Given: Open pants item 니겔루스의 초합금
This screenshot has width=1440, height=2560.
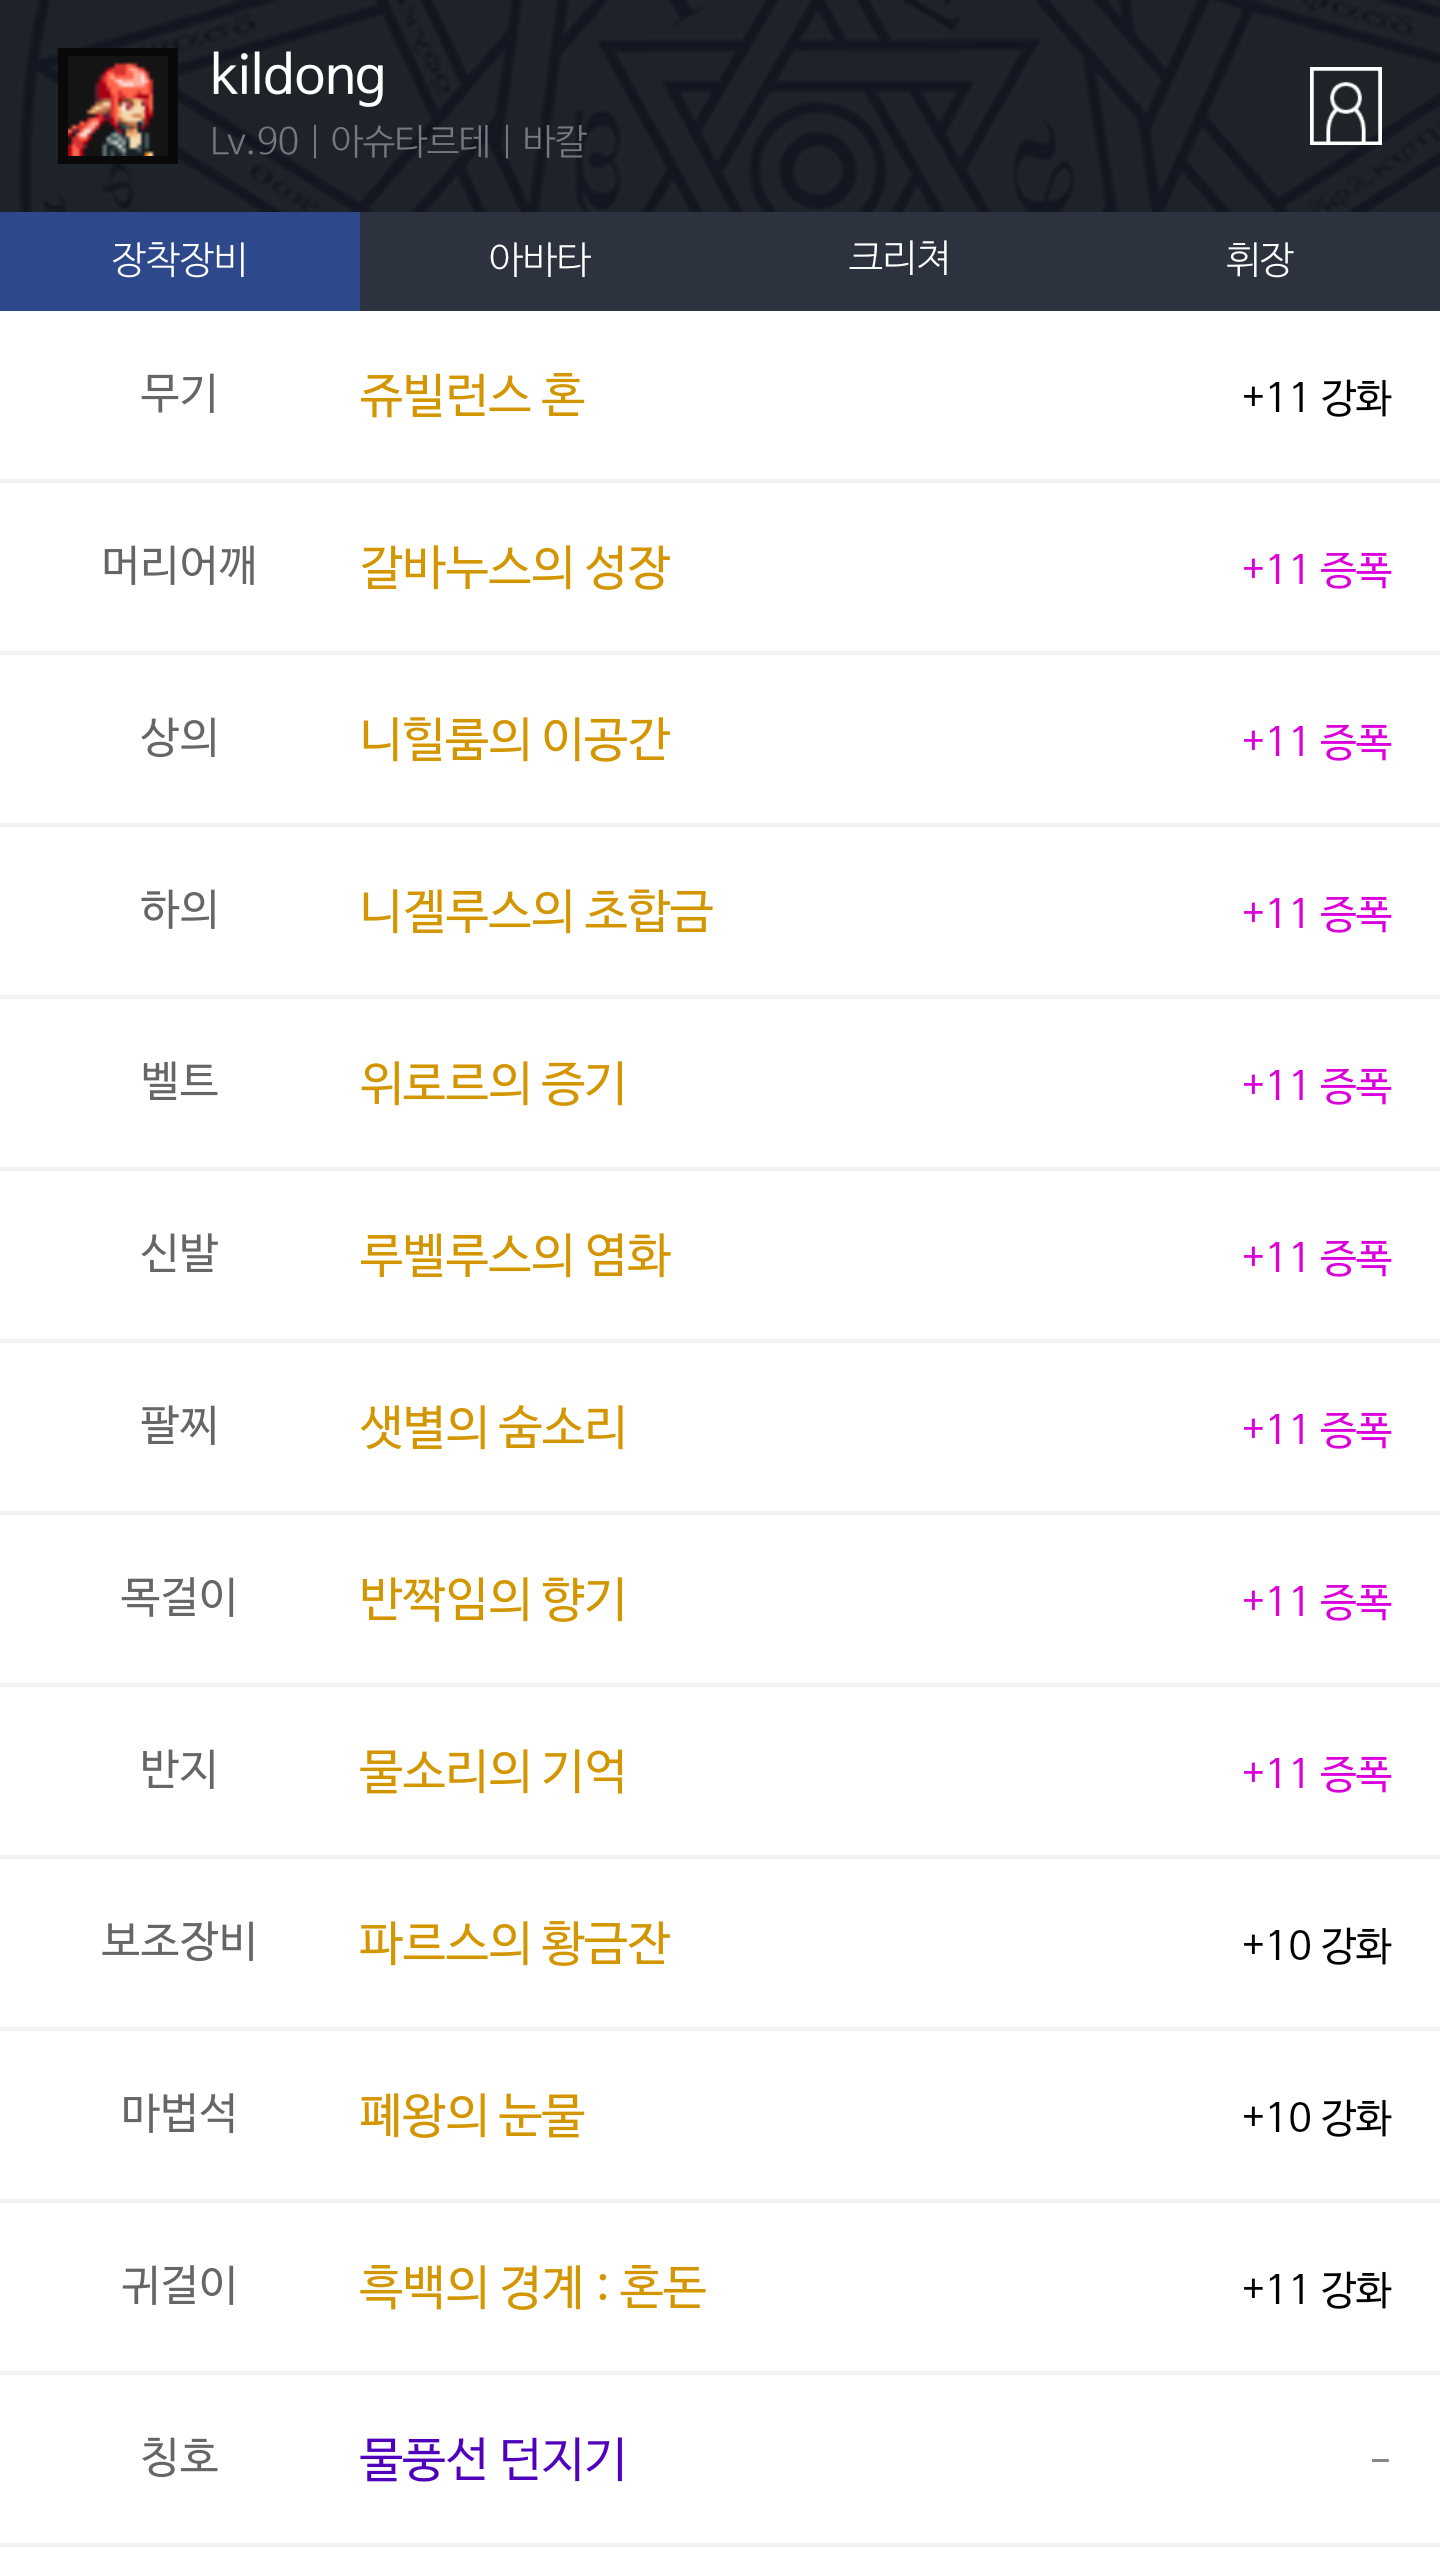Looking at the screenshot, I should (536, 912).
